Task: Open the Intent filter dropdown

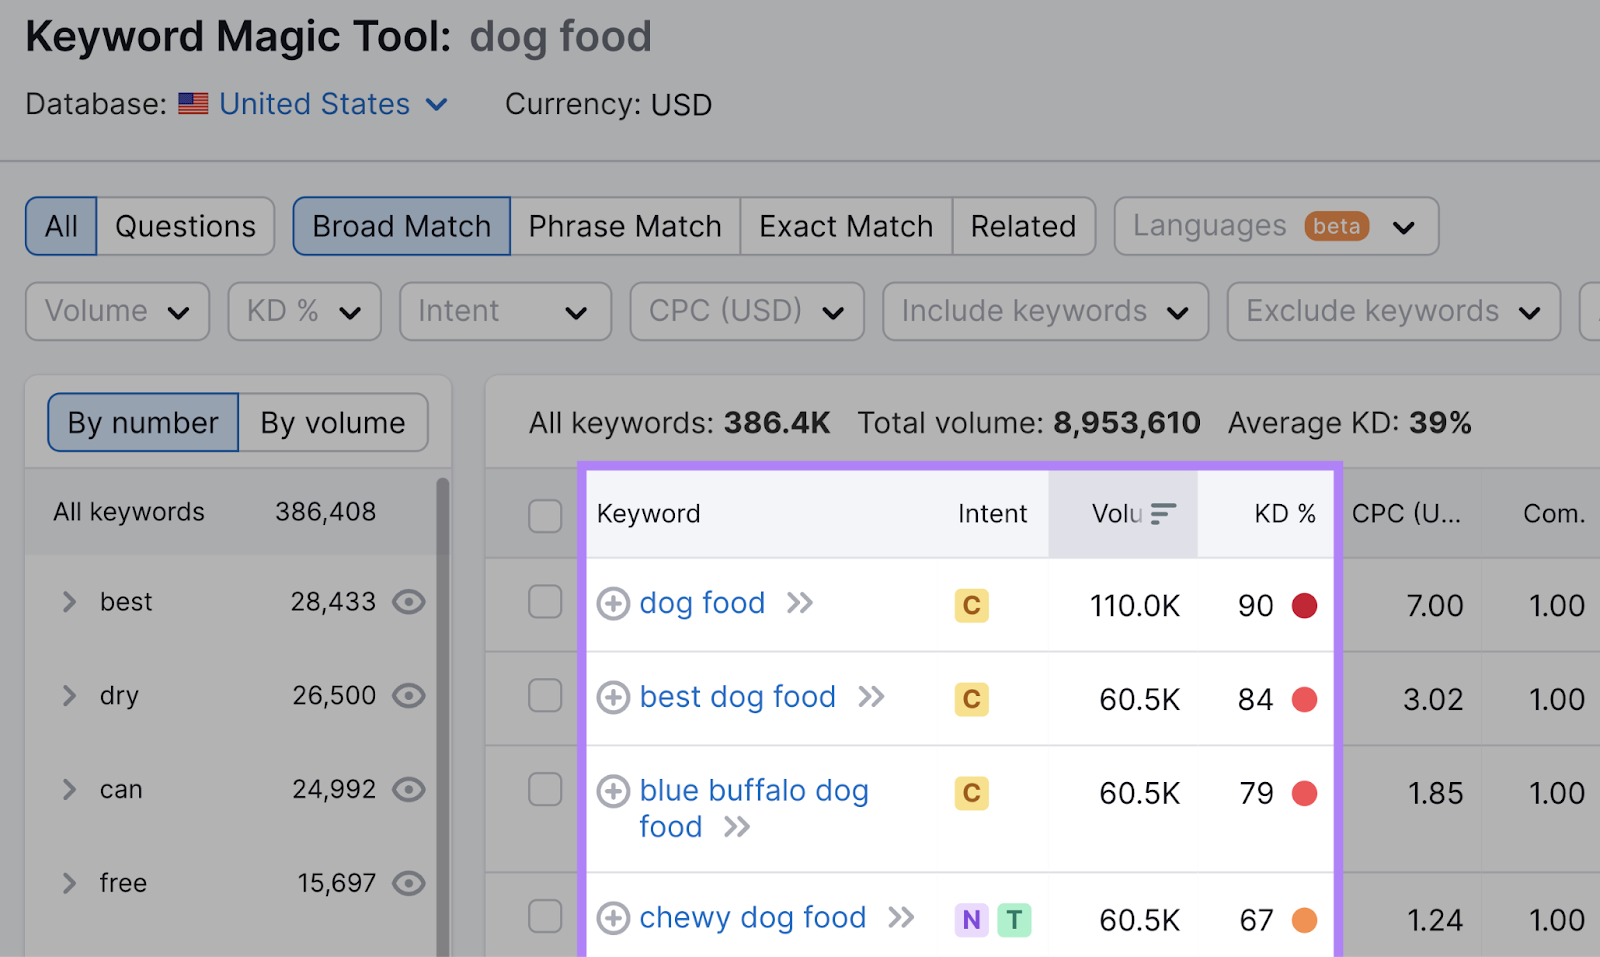Action: (504, 311)
